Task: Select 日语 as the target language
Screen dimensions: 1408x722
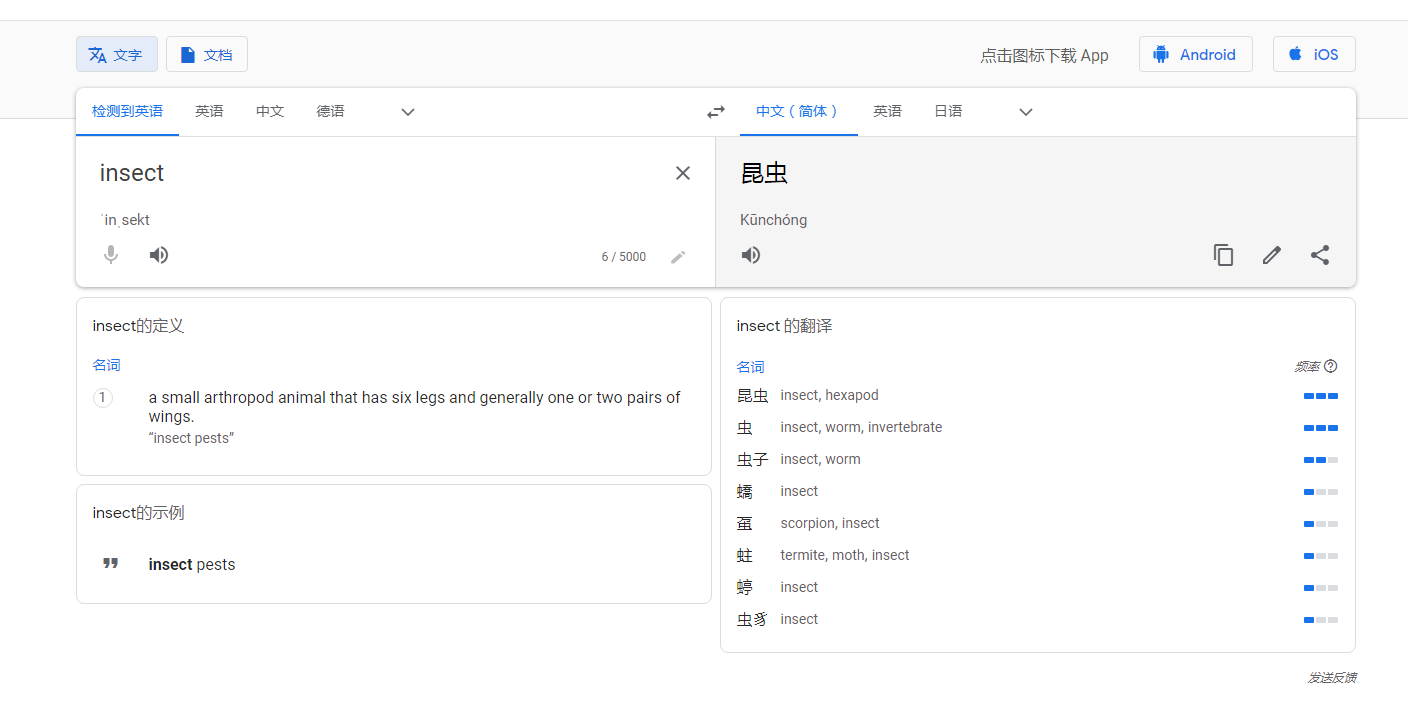Action: tap(948, 111)
